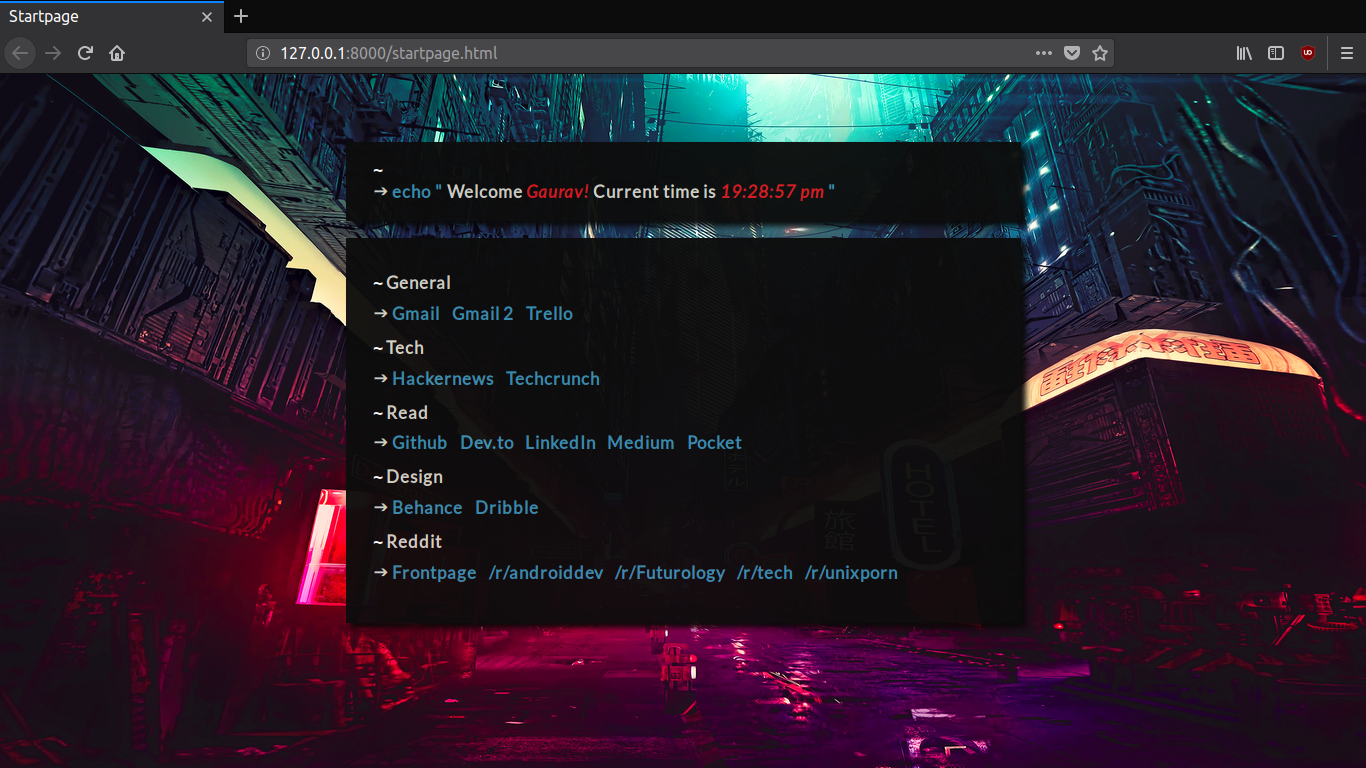Open the Gmail link
The image size is (1366, 768).
tap(416, 314)
